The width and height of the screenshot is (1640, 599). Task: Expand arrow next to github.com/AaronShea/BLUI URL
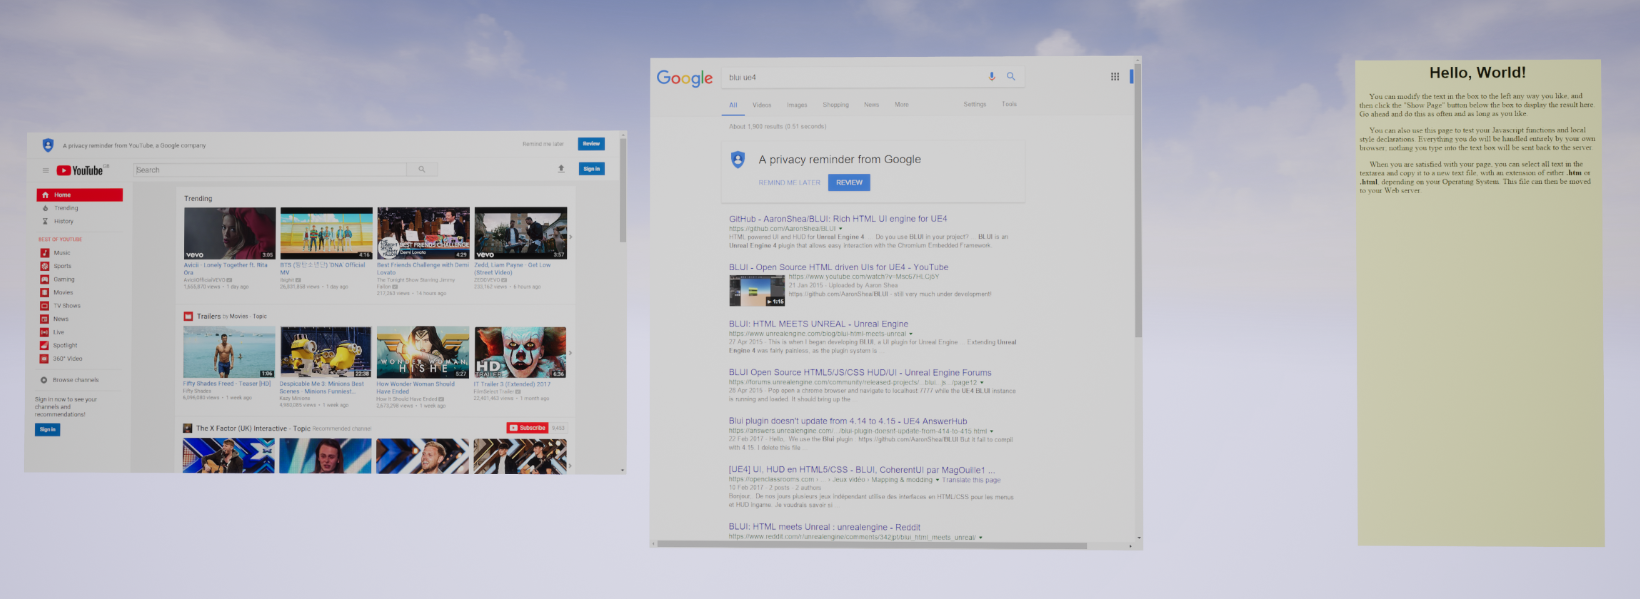[x=841, y=229]
